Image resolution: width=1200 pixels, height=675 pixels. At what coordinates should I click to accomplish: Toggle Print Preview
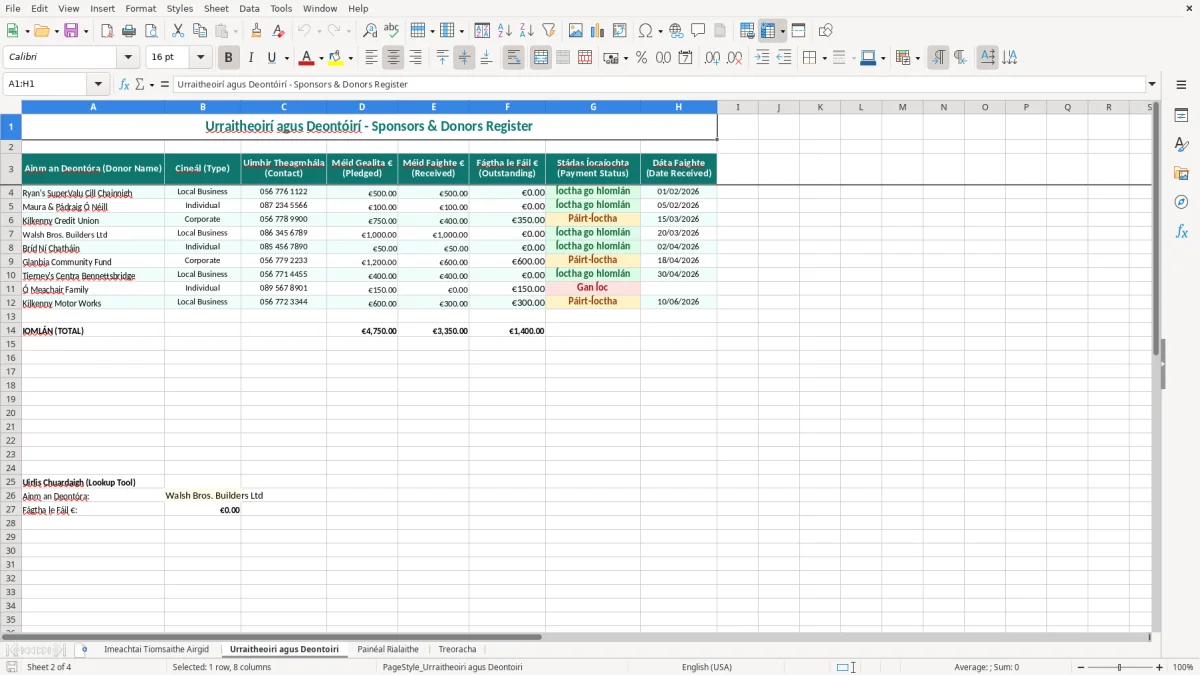151,31
